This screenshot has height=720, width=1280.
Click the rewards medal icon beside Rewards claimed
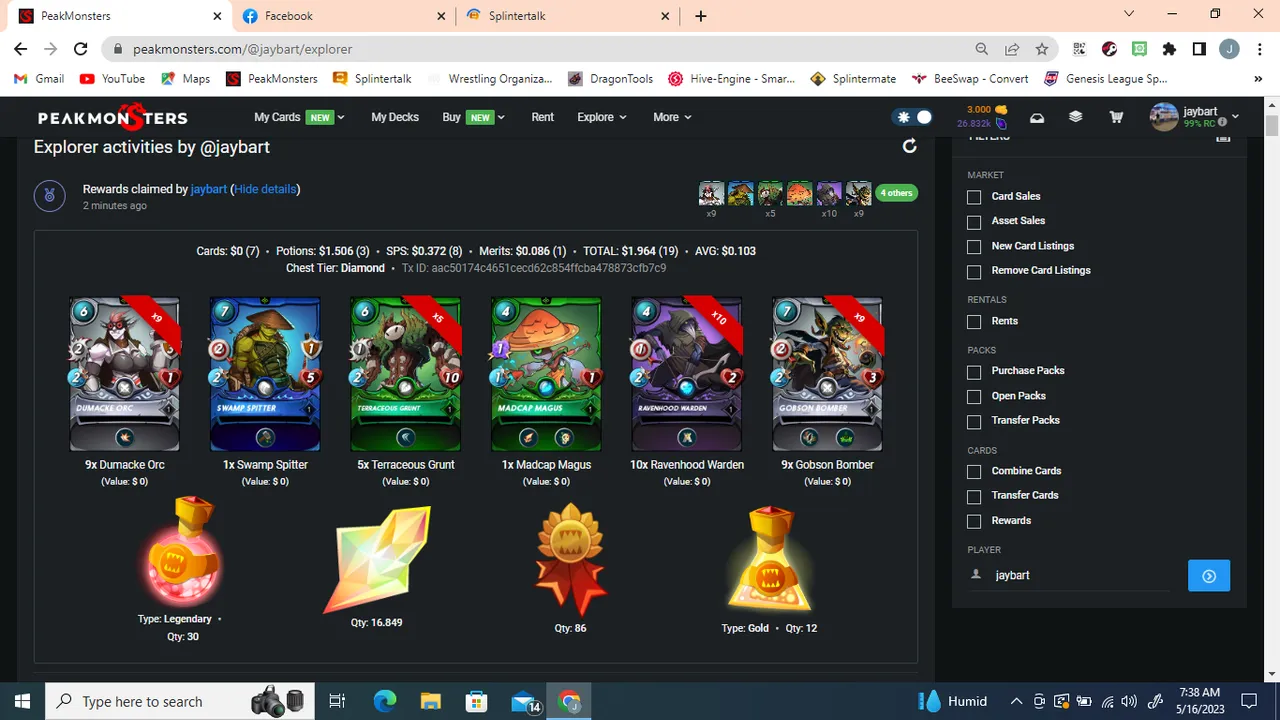point(50,196)
